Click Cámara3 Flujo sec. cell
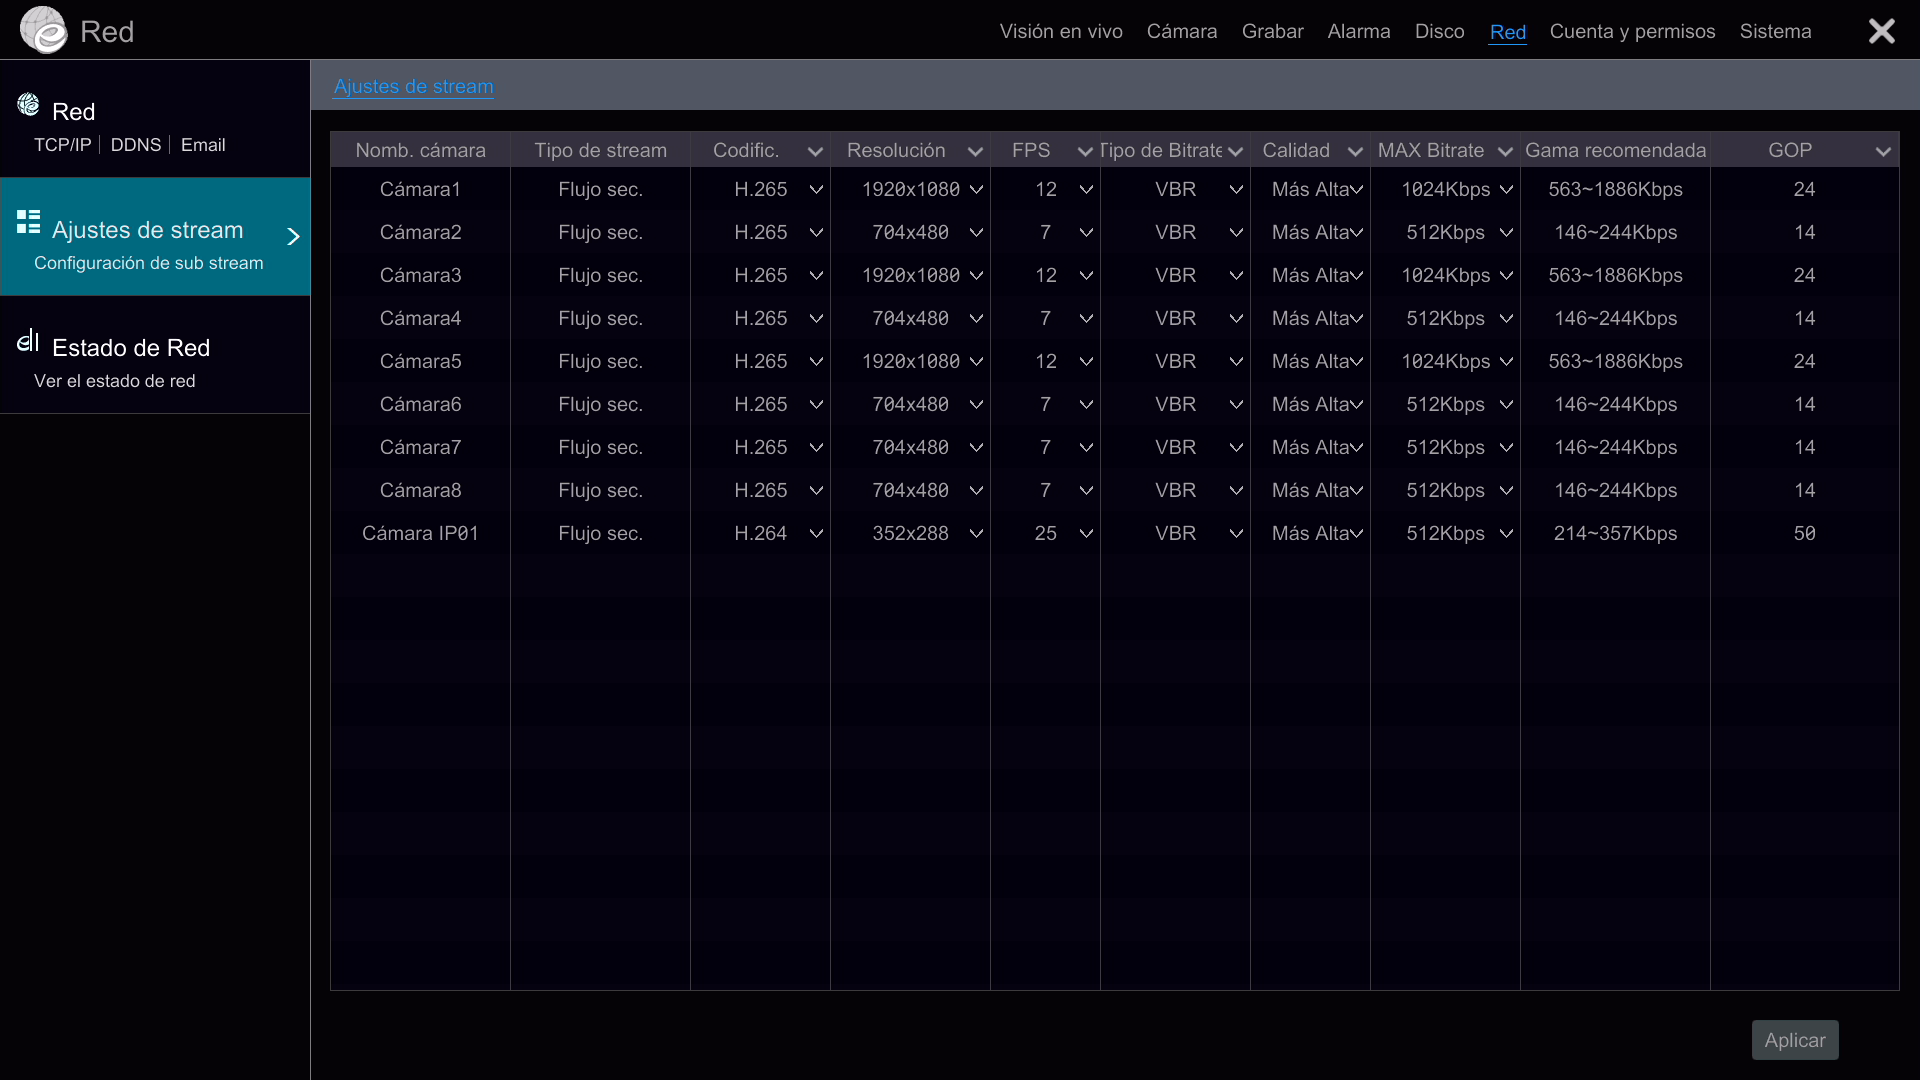This screenshot has height=1080, width=1920. tap(600, 275)
